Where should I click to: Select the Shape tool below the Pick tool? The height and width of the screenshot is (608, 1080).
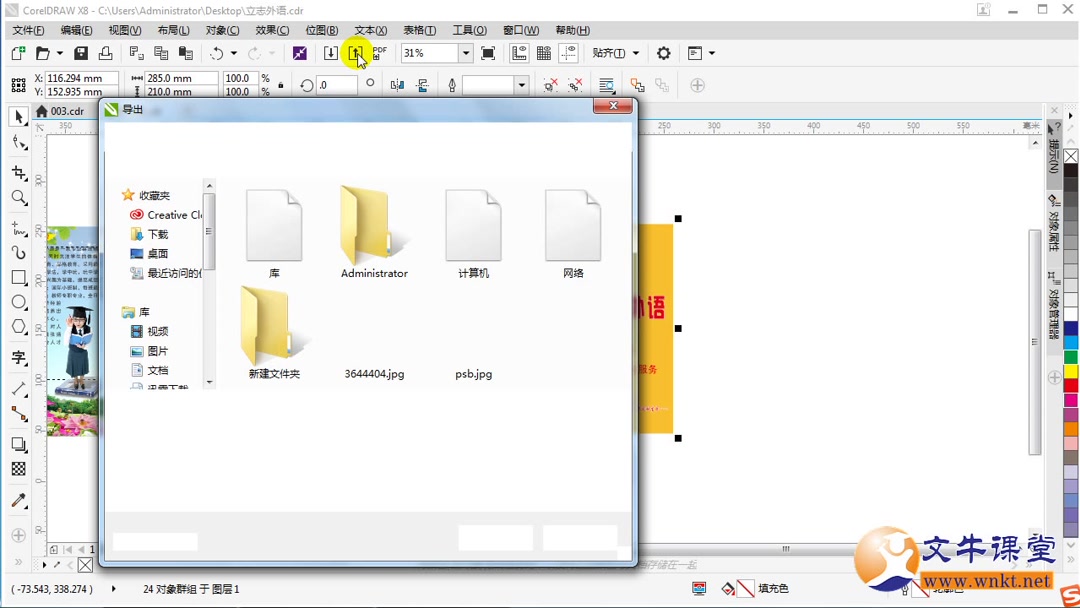18,144
